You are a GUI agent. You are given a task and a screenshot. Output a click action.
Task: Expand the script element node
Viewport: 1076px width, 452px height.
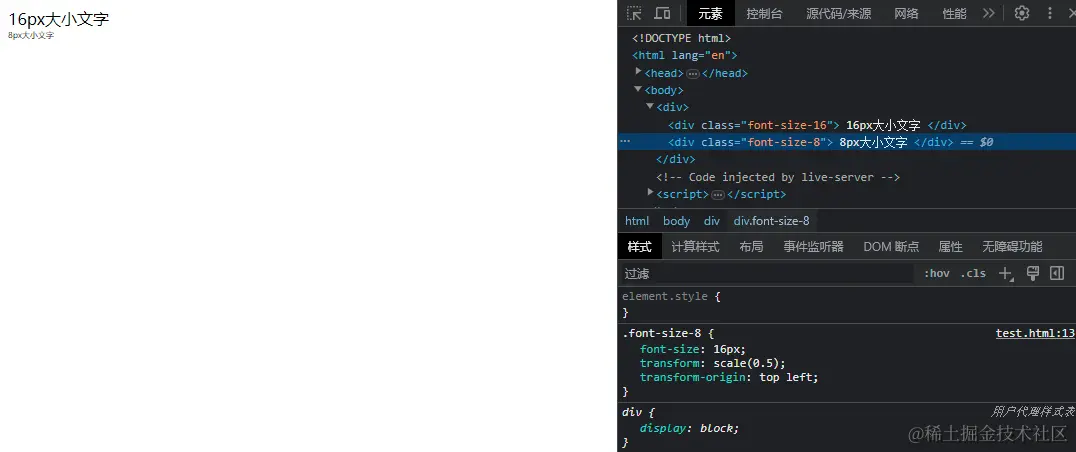651,193
